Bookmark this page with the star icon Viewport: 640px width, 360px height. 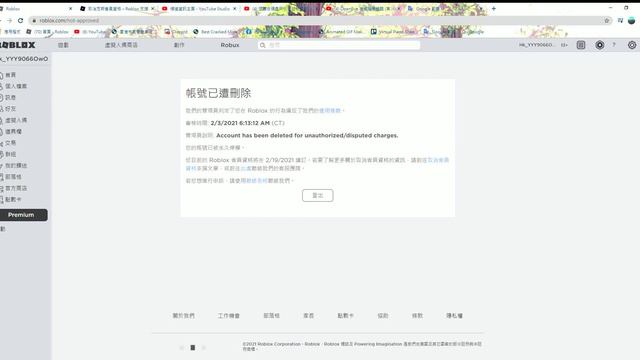click(607, 20)
